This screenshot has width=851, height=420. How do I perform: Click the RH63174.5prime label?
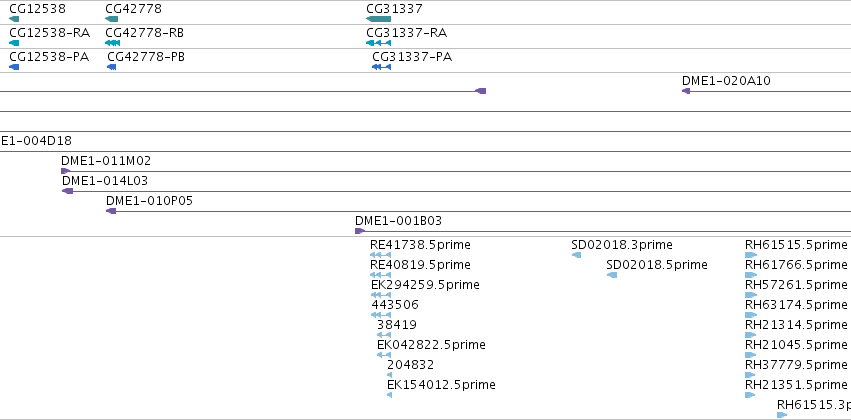pyautogui.click(x=796, y=304)
